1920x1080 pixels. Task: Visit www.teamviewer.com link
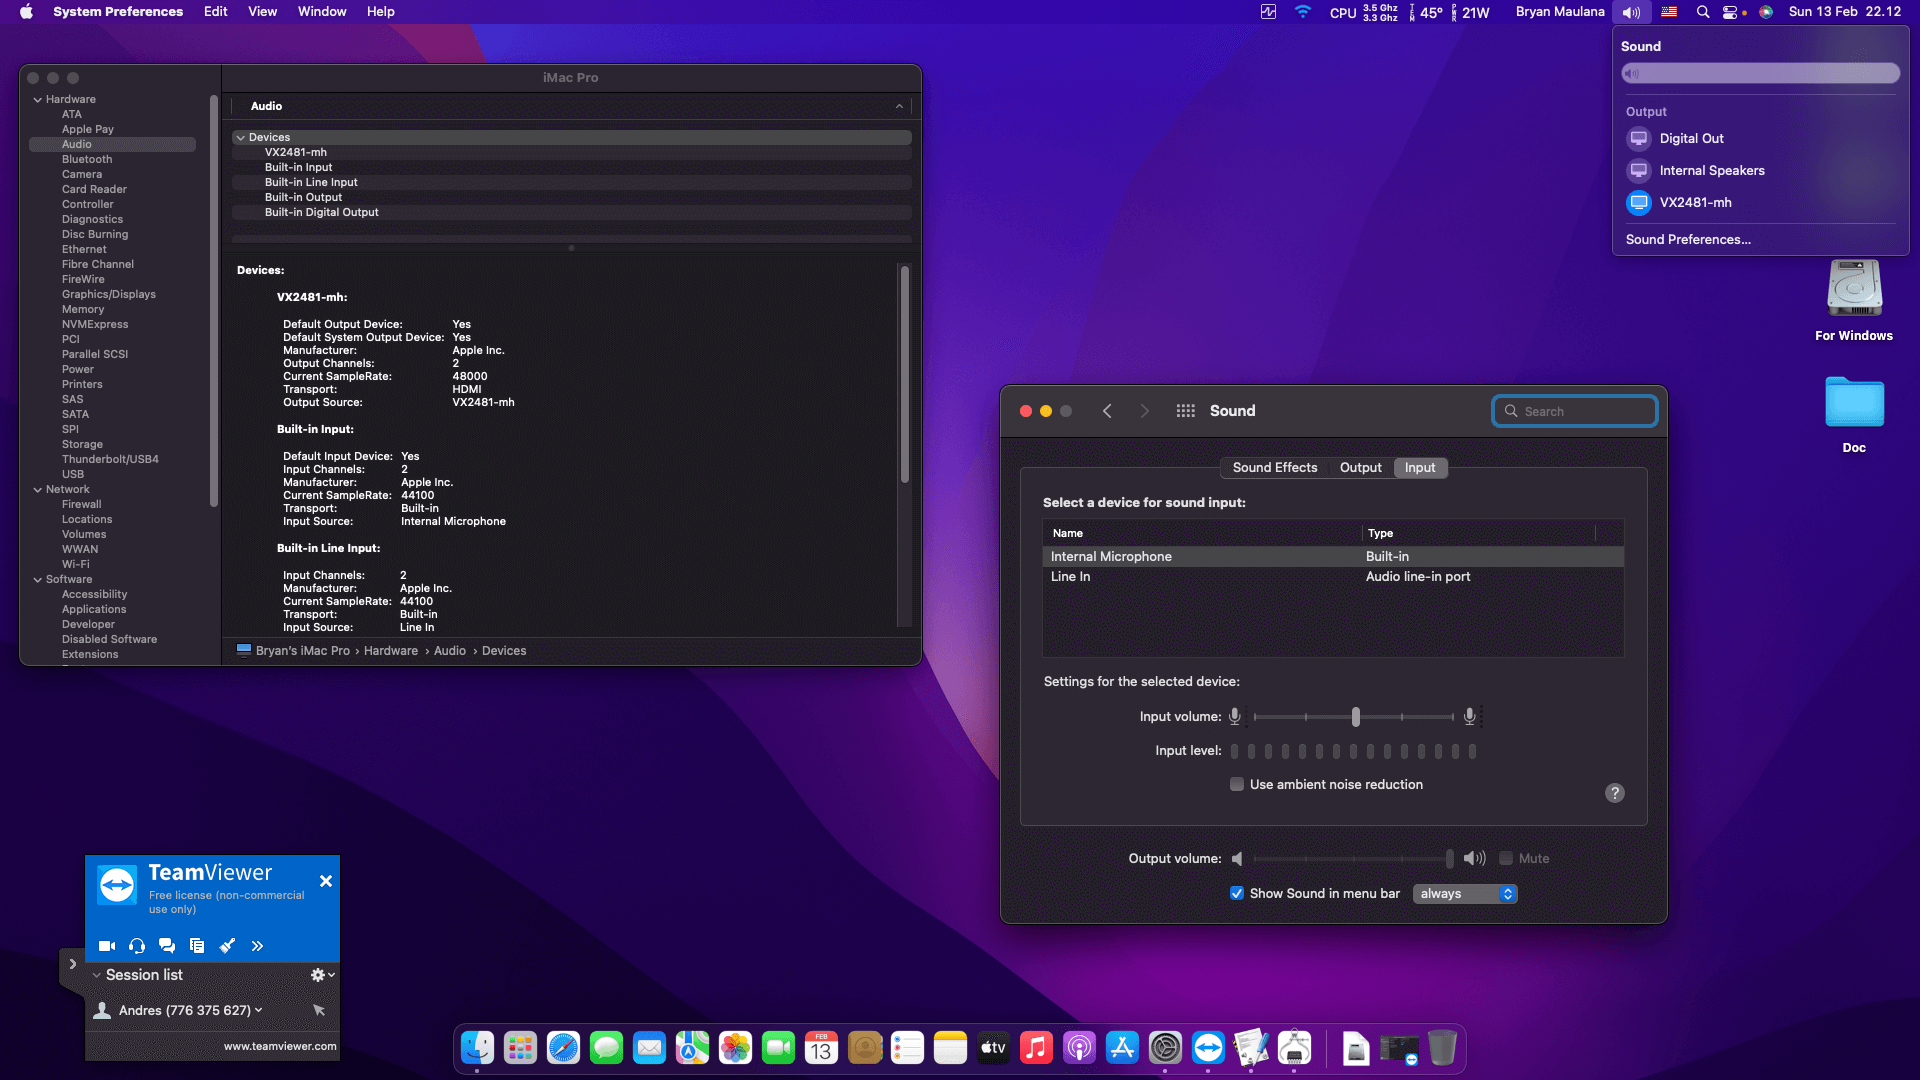[280, 1046]
